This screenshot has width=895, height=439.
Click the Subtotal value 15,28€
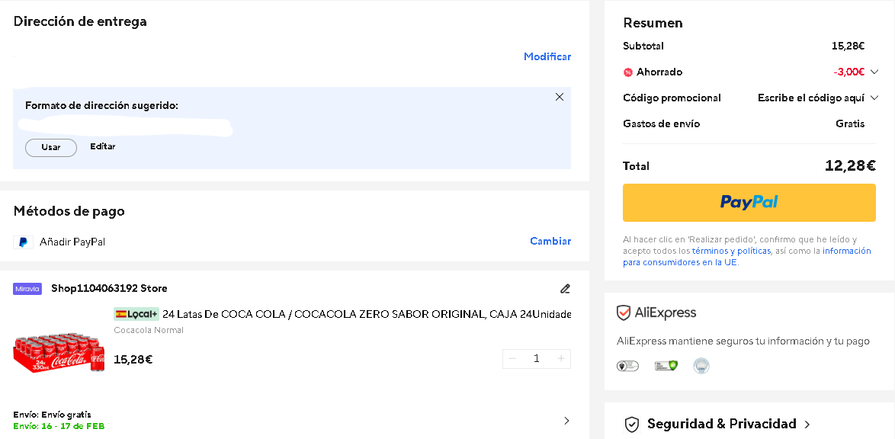click(848, 47)
